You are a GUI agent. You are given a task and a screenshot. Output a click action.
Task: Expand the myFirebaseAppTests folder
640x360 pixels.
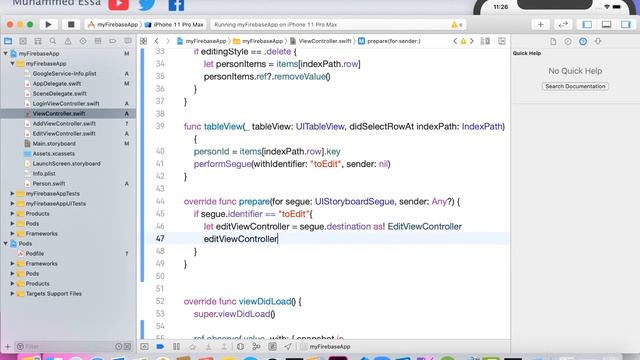coord(13,193)
